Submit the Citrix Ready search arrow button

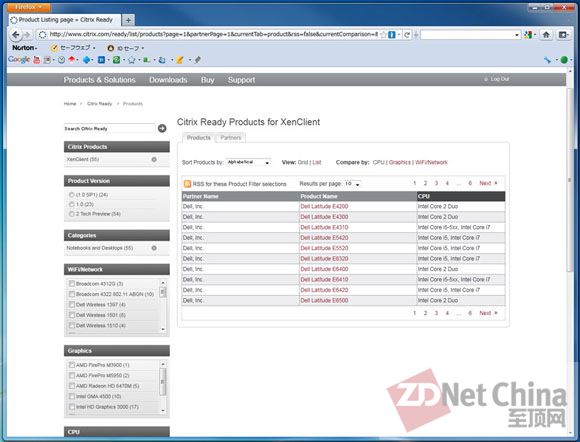pyautogui.click(x=162, y=128)
